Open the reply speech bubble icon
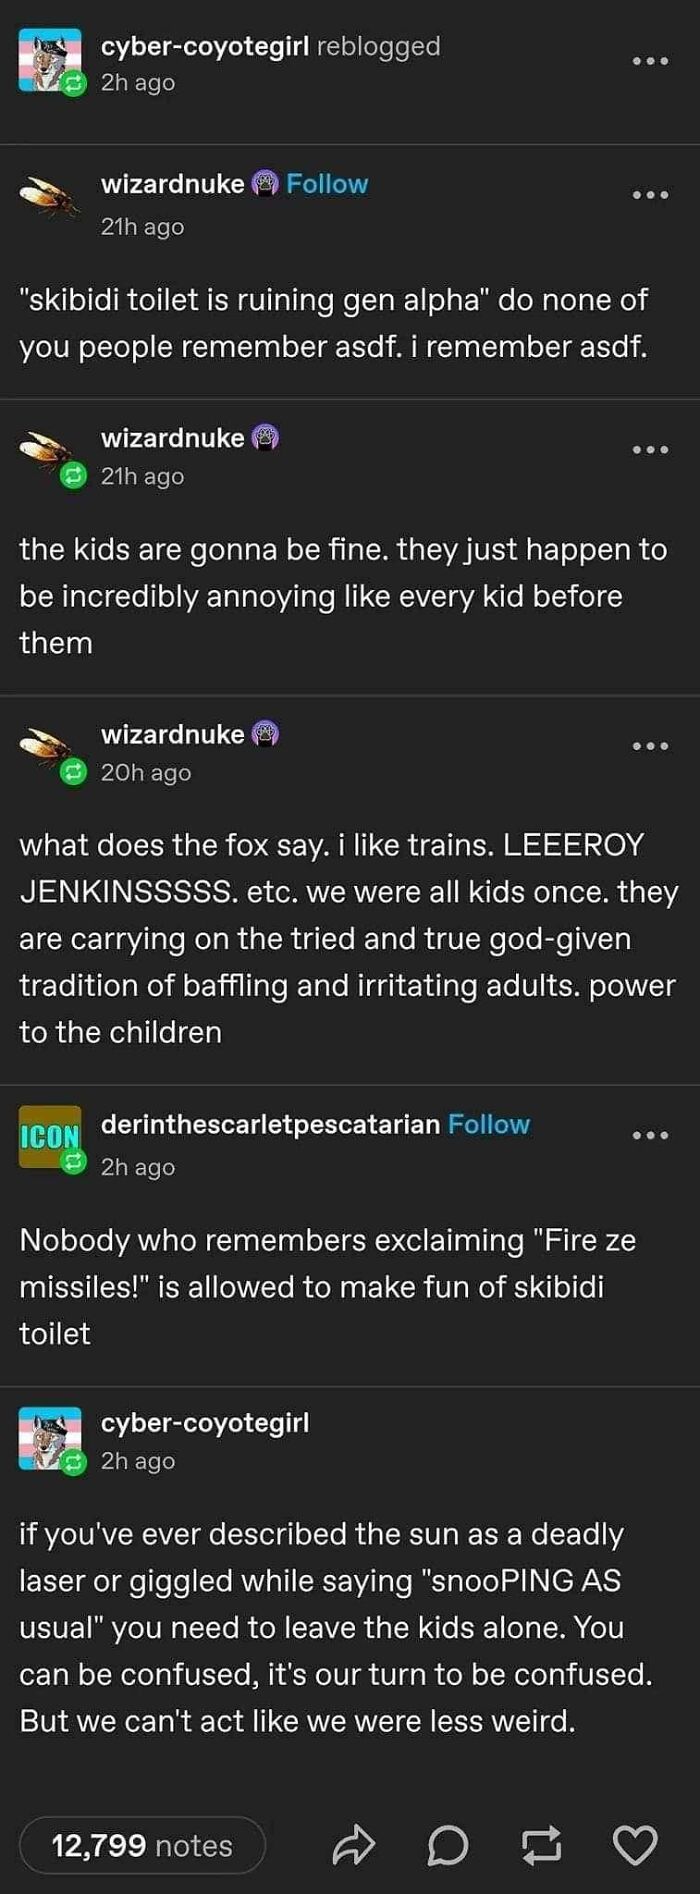Screen dimensions: 700x1894 pyautogui.click(x=447, y=1845)
